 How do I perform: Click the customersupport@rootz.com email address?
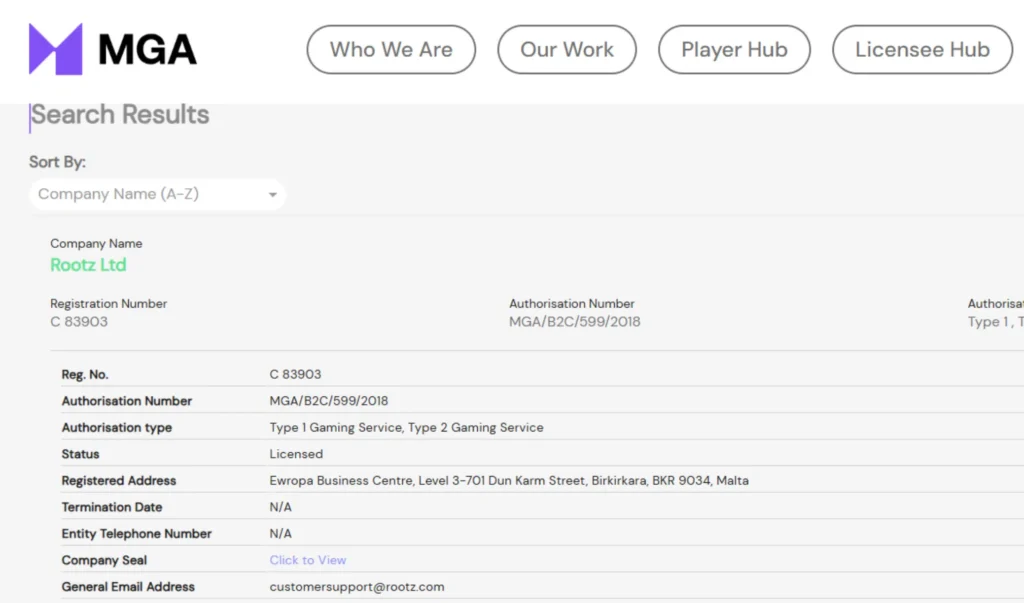point(357,587)
